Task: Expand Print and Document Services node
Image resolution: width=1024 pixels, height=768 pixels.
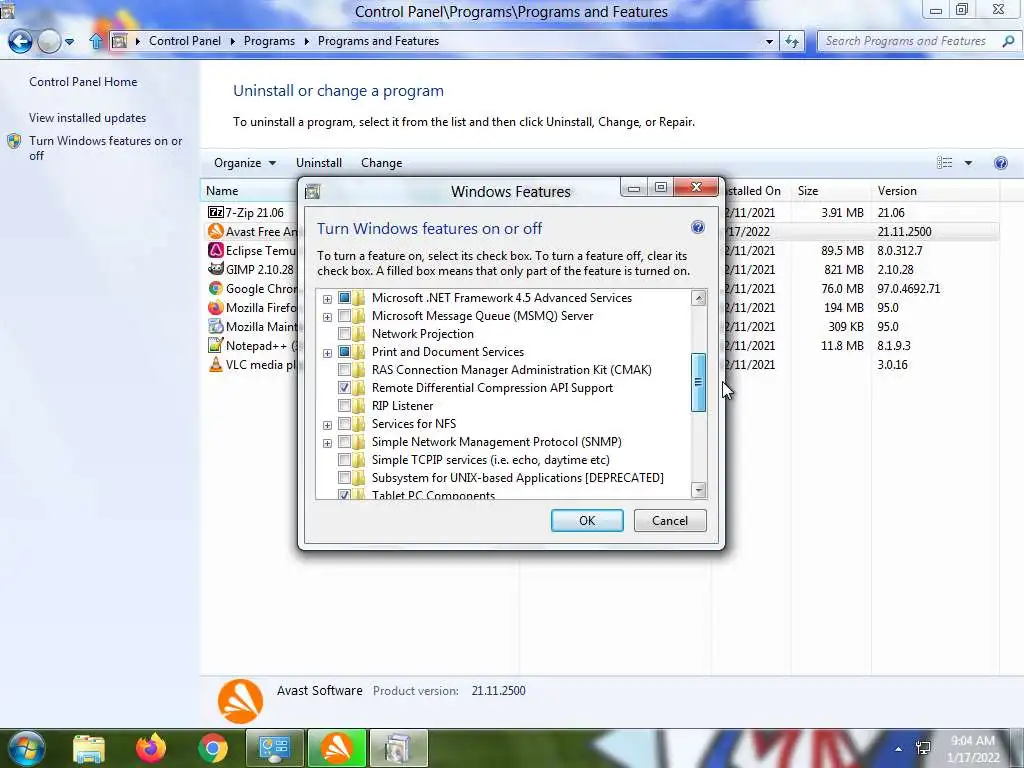Action: pos(327,353)
